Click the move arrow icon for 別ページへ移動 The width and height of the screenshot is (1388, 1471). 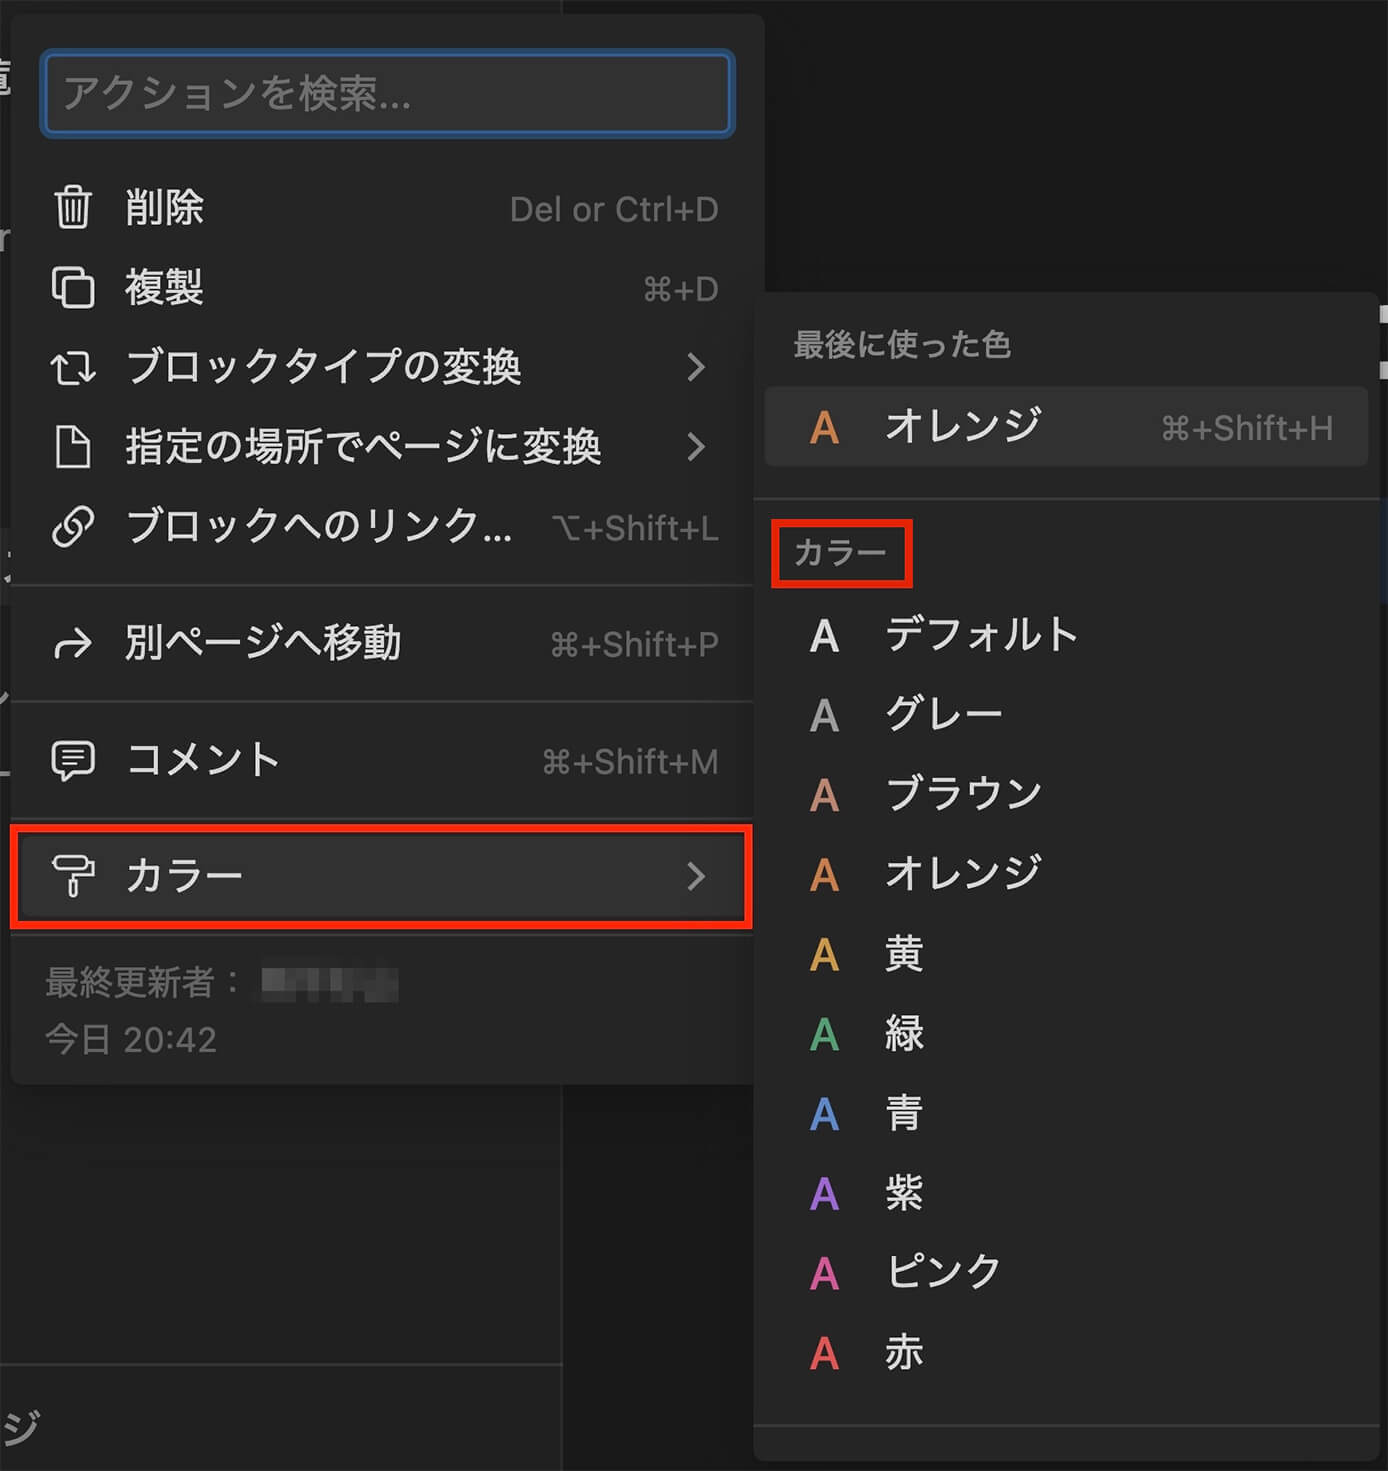[x=73, y=644]
